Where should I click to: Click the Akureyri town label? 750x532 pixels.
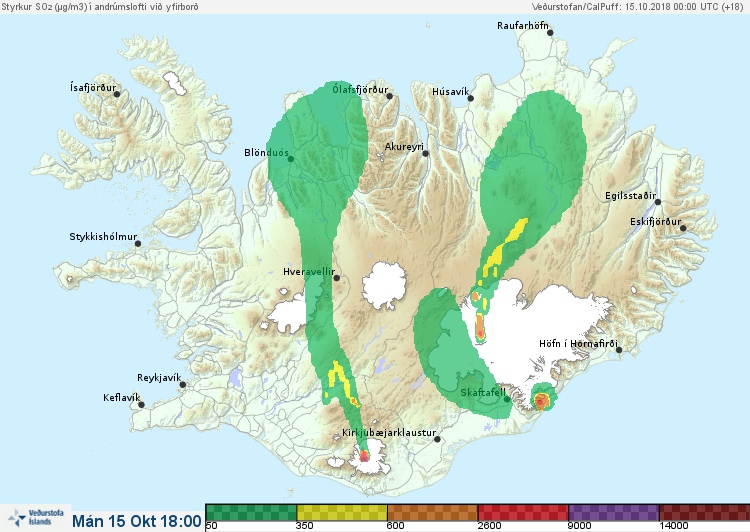pyautogui.click(x=404, y=147)
